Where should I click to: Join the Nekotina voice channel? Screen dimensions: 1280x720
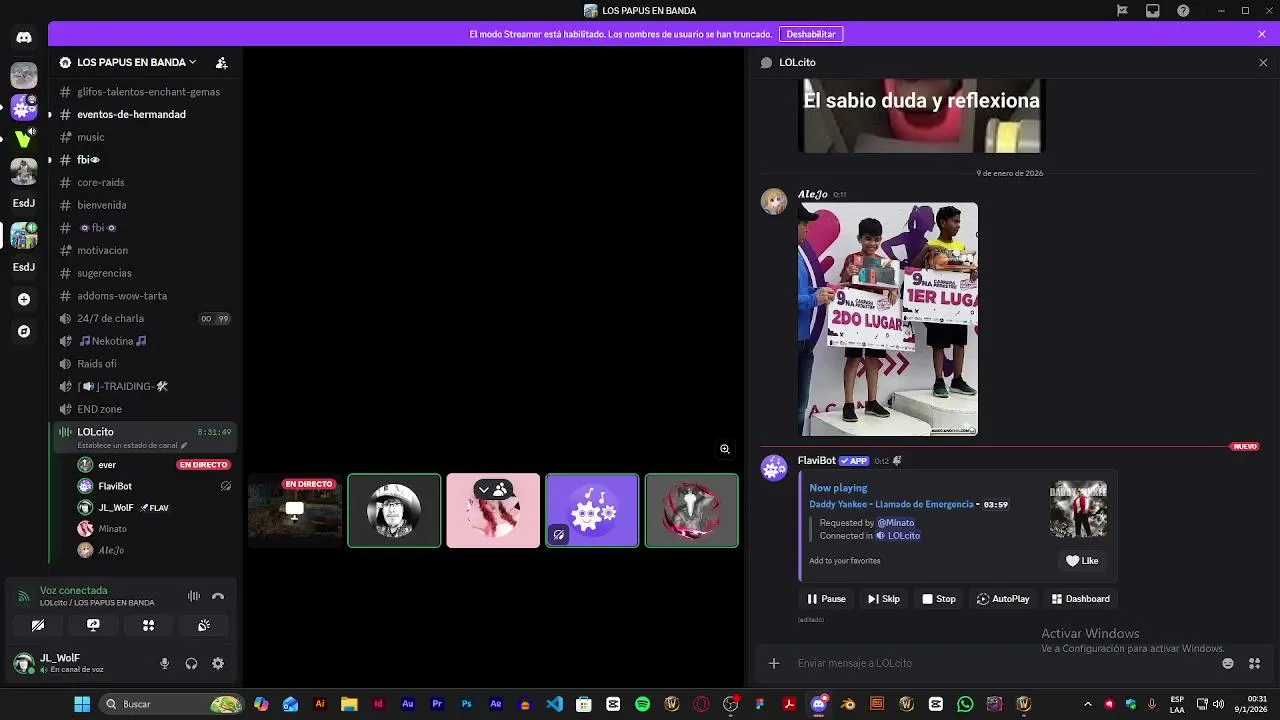[143, 341]
